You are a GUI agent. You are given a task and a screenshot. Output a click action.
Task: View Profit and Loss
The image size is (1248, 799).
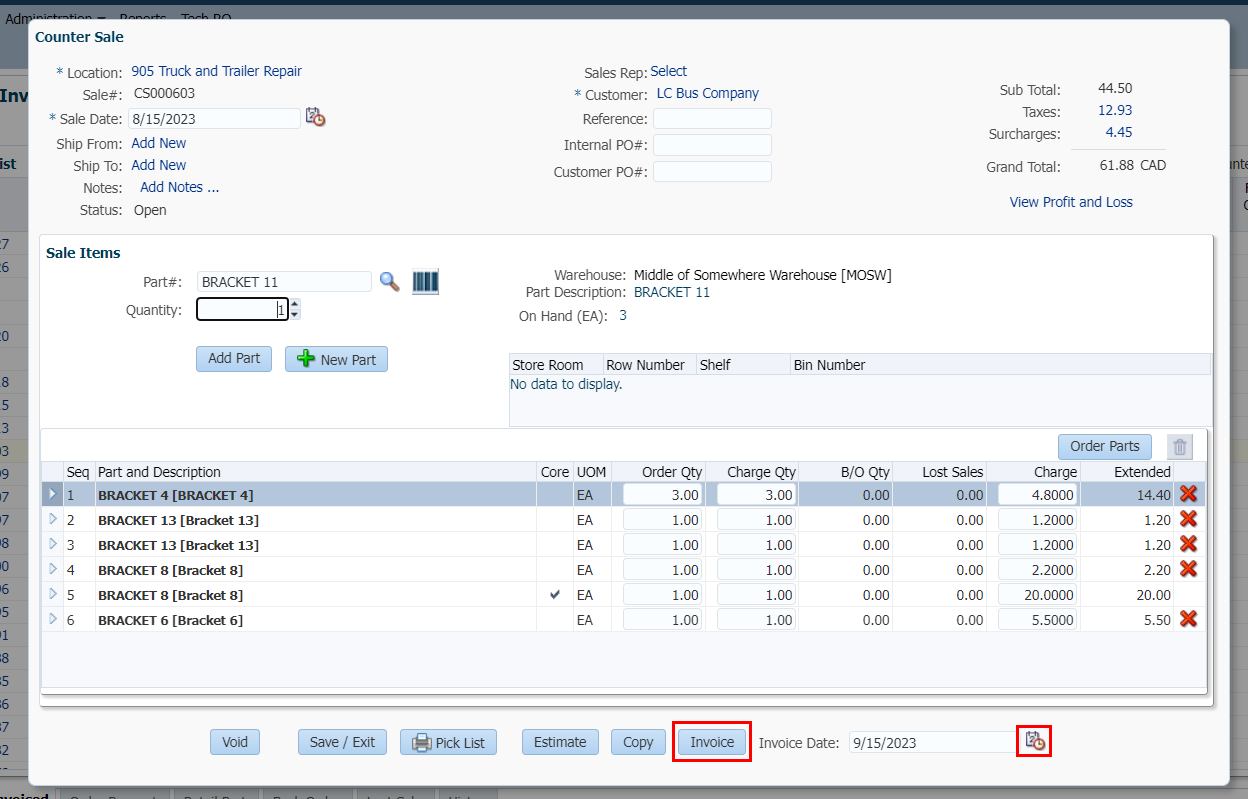pyautogui.click(x=1071, y=202)
